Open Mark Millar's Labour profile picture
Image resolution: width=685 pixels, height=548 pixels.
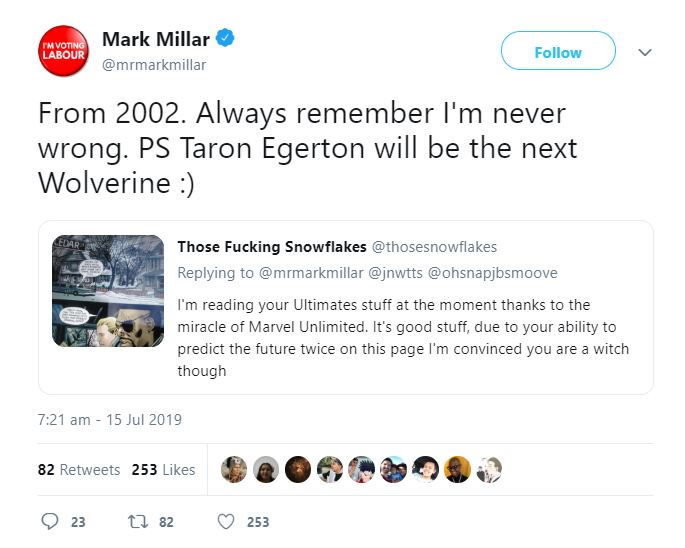pos(64,51)
